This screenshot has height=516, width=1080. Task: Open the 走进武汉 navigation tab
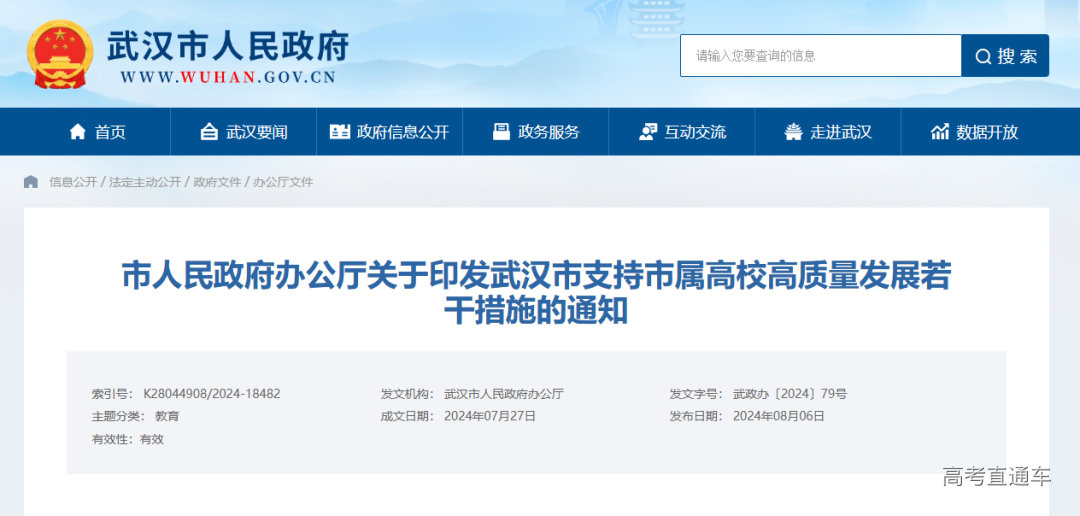[x=828, y=132]
